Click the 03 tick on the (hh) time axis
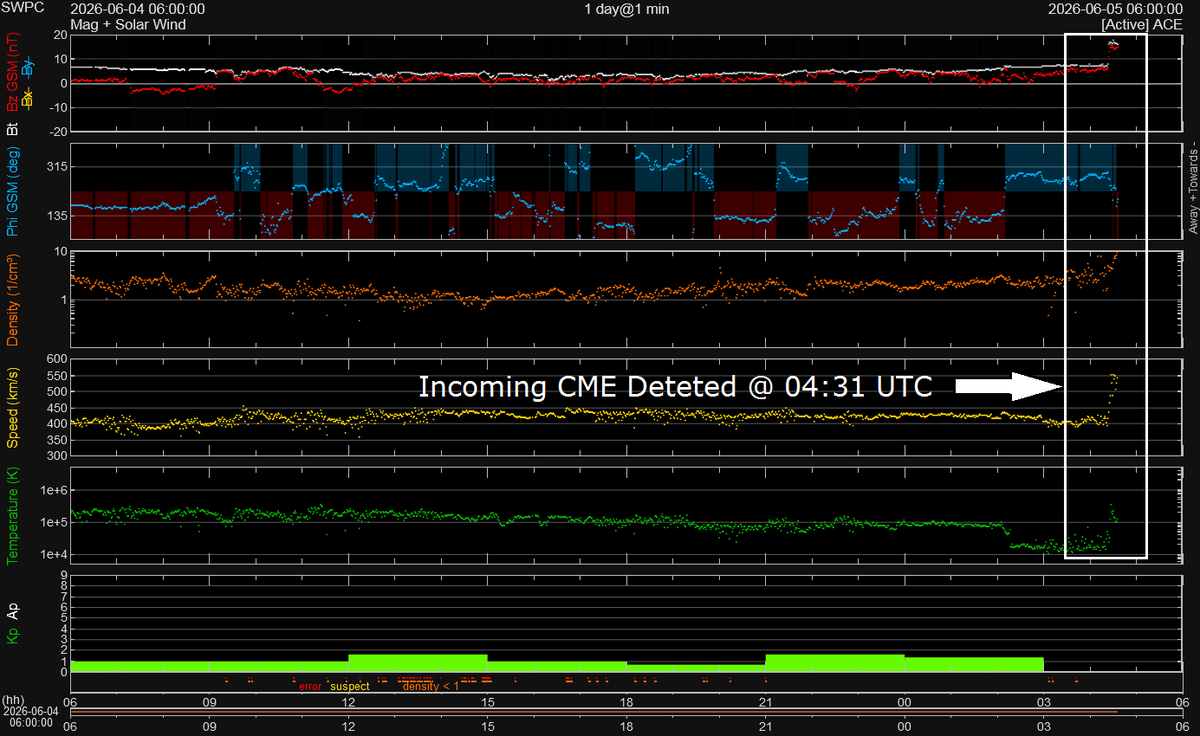 click(x=1043, y=702)
